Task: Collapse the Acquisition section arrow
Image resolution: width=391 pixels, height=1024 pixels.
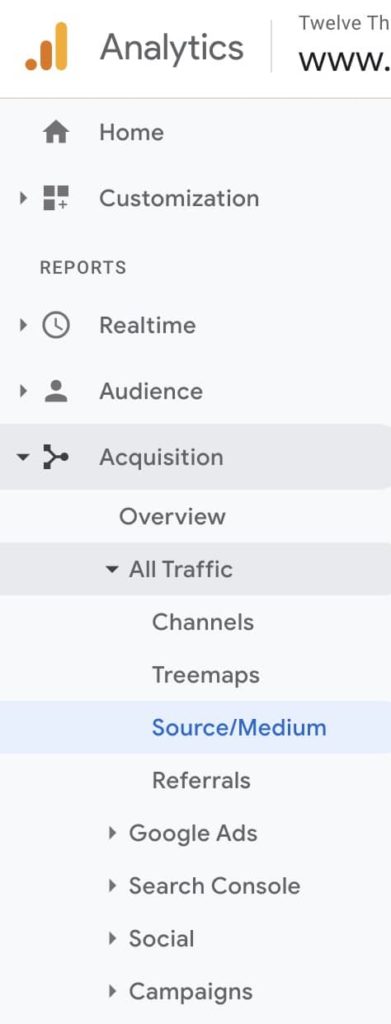Action: point(23,457)
